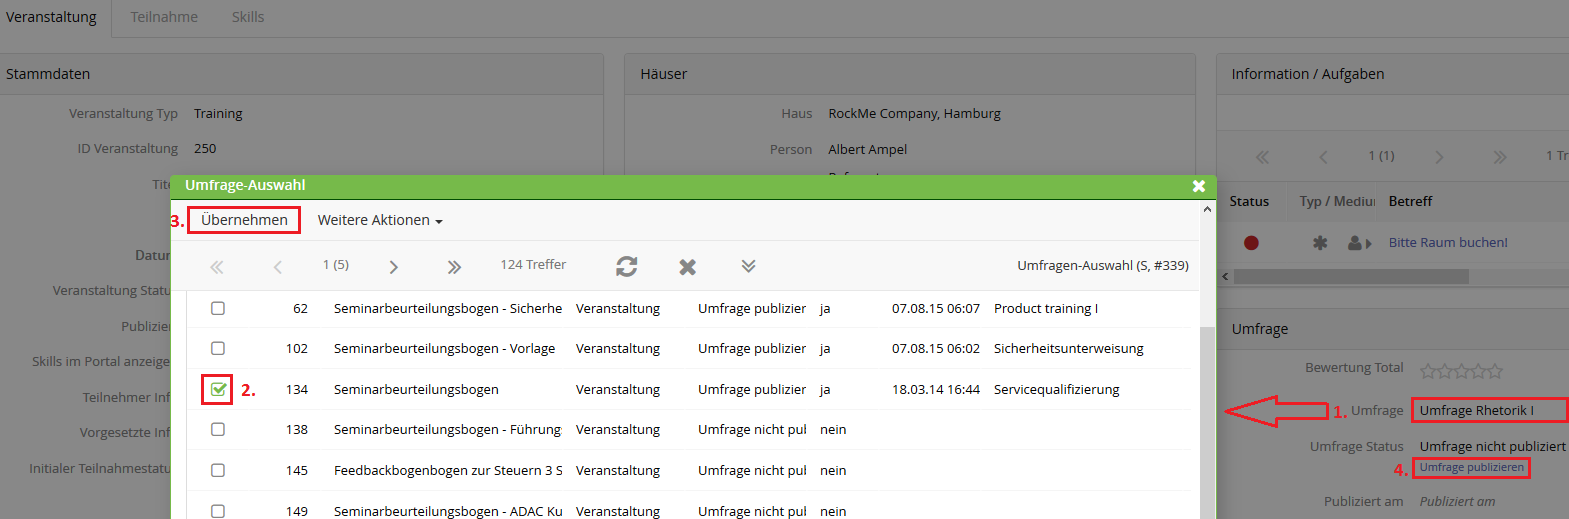Close the Umfrage-Auswahl dialog
This screenshot has width=1569, height=519.
1198,186
